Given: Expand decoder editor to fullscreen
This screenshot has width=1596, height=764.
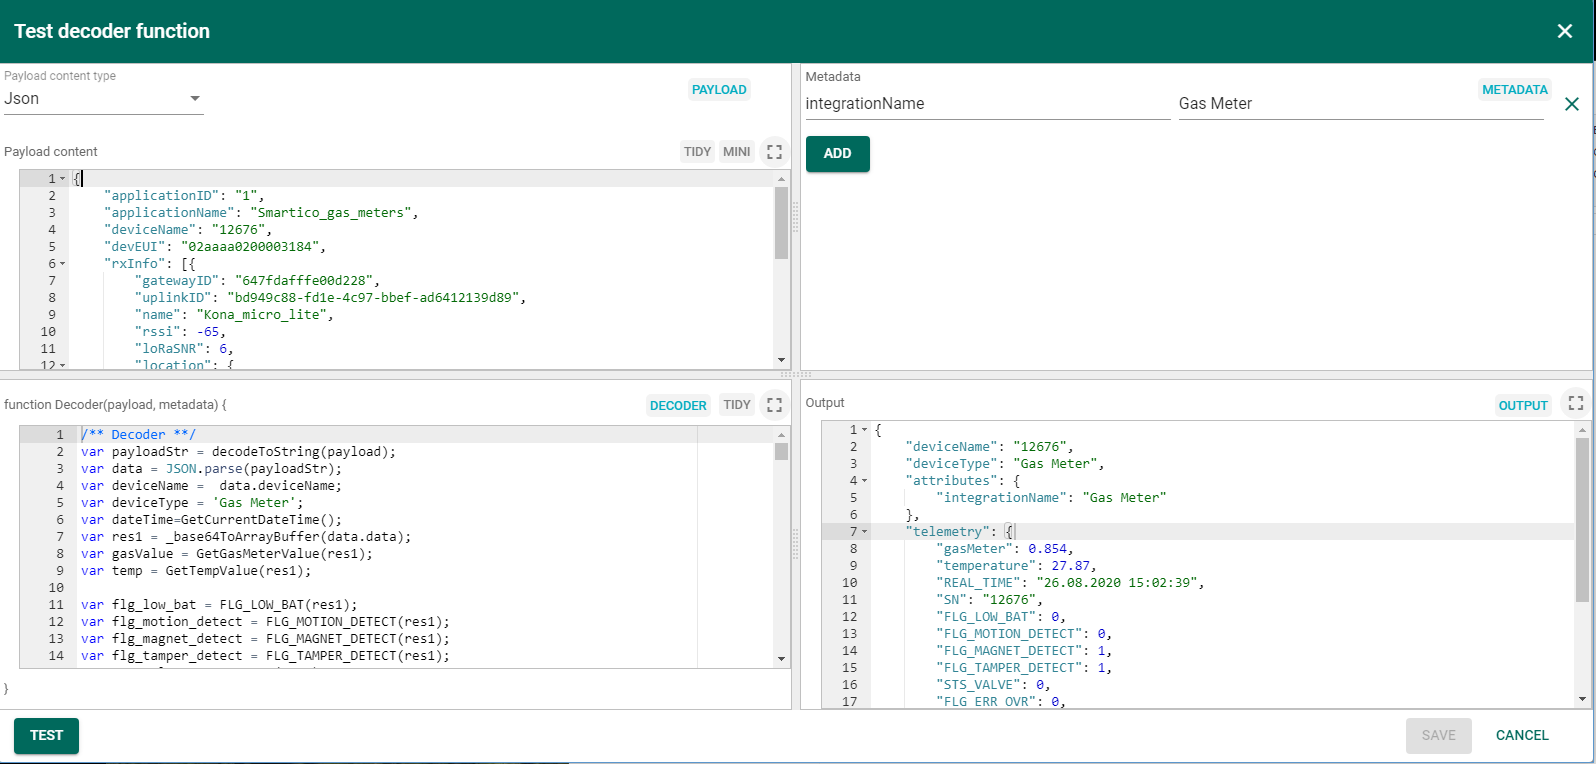Looking at the screenshot, I should [x=774, y=405].
